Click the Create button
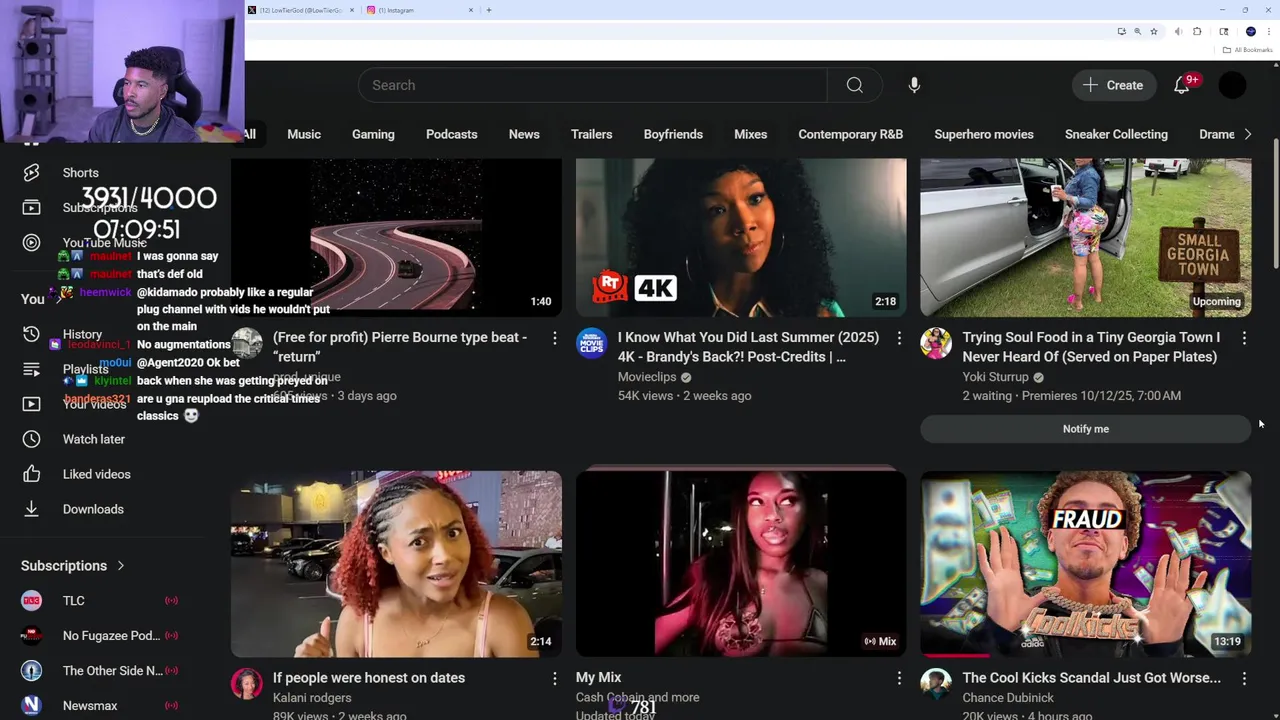This screenshot has width=1280, height=720. click(1113, 85)
